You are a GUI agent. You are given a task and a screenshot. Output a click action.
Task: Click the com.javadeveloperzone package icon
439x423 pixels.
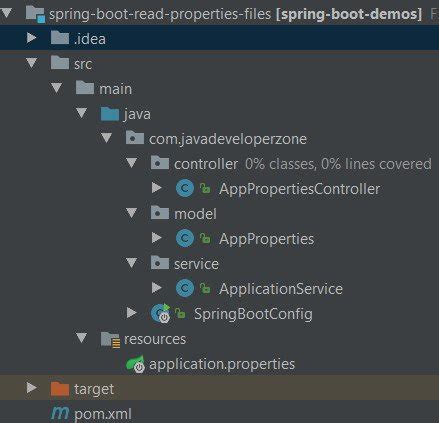[135, 138]
